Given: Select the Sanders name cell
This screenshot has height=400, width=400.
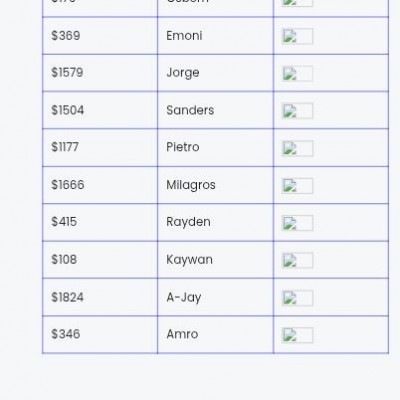Looking at the screenshot, I should coord(215,110).
